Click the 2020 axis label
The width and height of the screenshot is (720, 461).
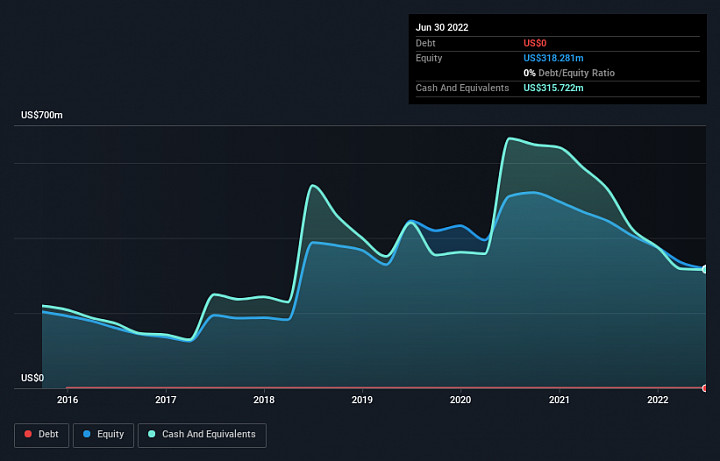(461, 400)
